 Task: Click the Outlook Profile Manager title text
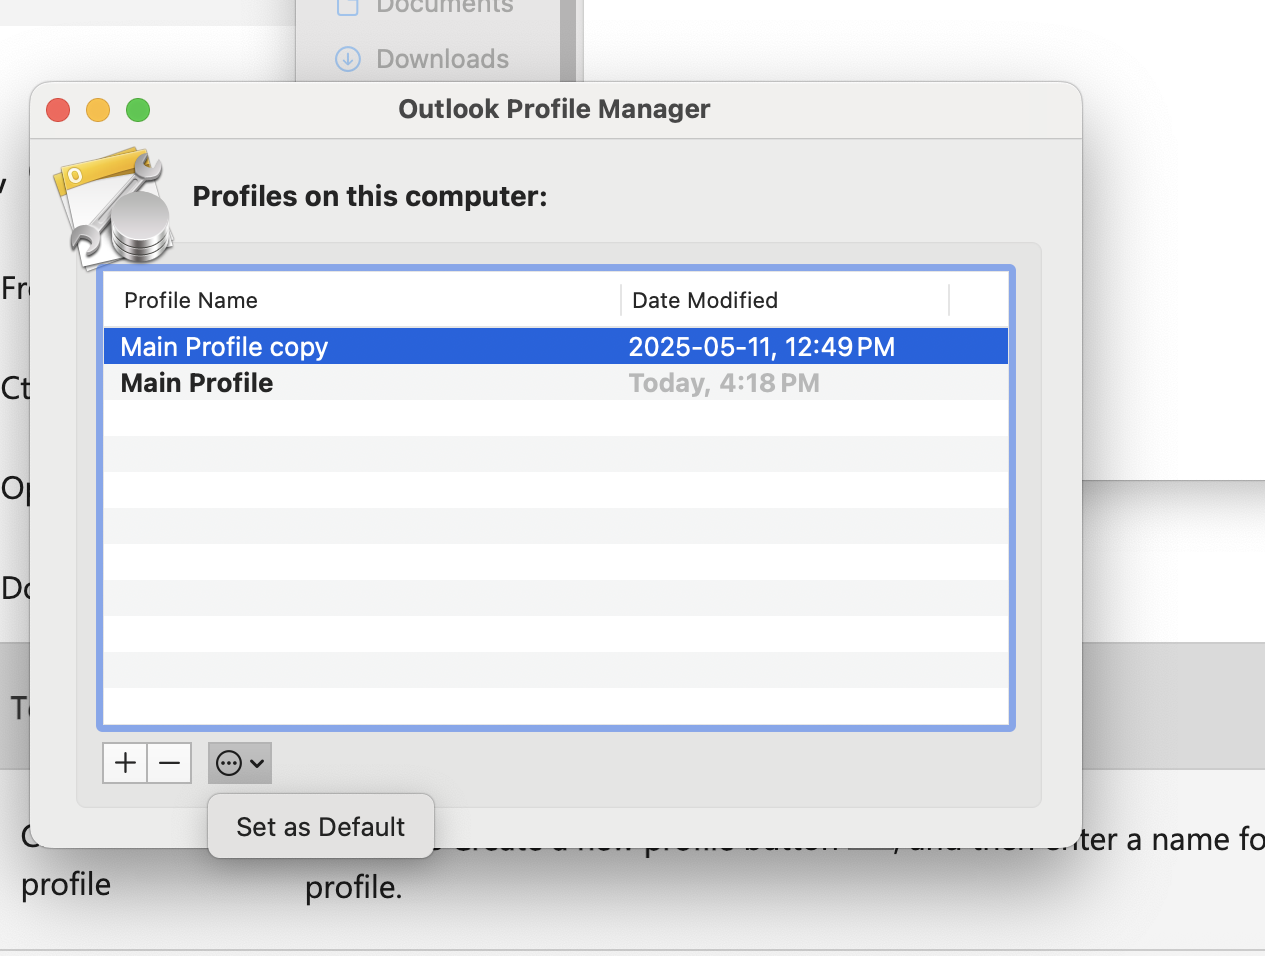coord(554,109)
